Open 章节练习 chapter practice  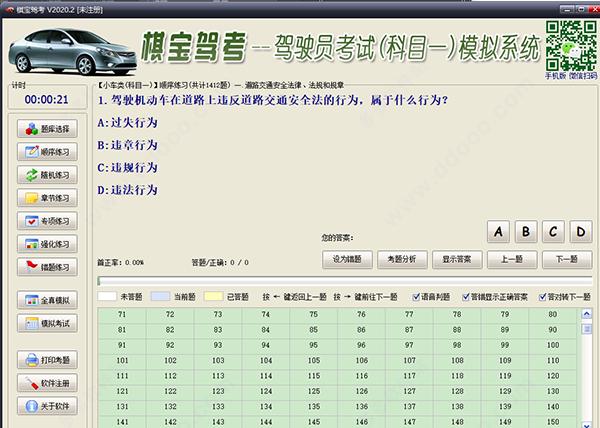pos(47,199)
